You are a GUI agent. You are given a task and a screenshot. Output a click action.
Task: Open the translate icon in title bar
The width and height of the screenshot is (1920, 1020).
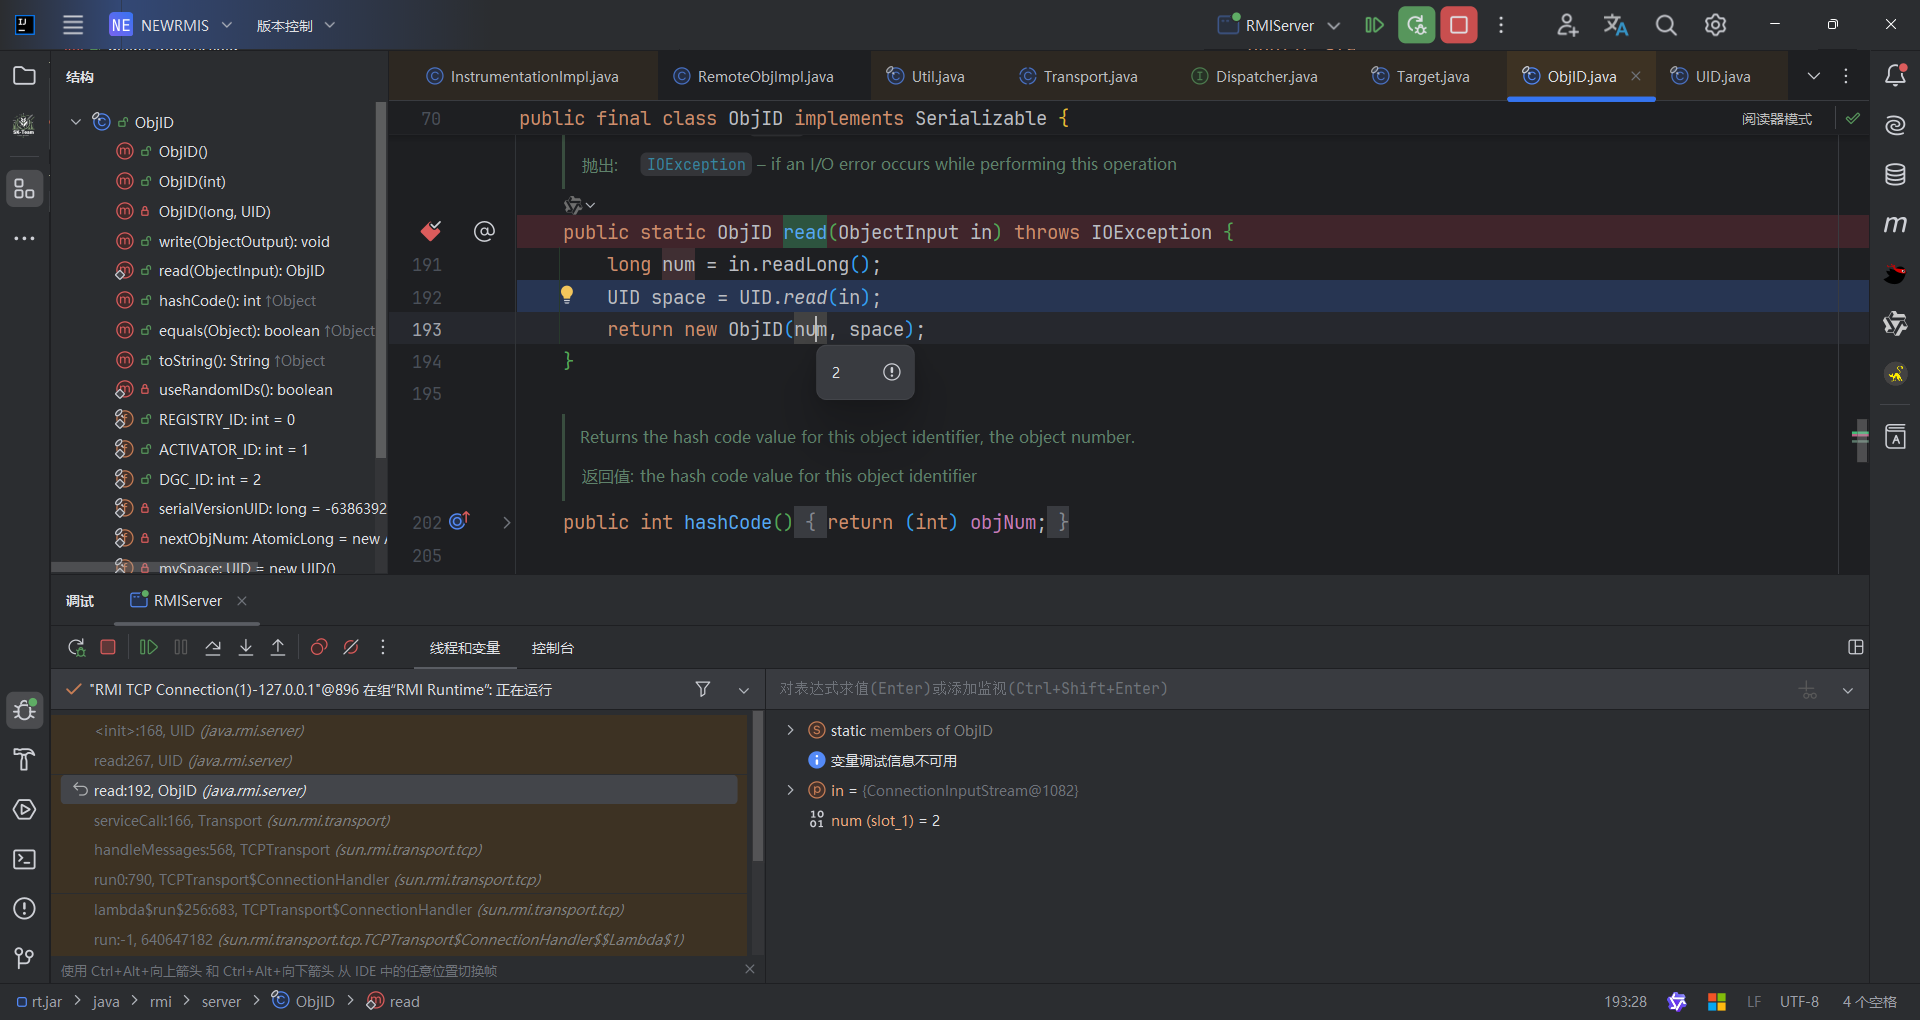point(1616,25)
